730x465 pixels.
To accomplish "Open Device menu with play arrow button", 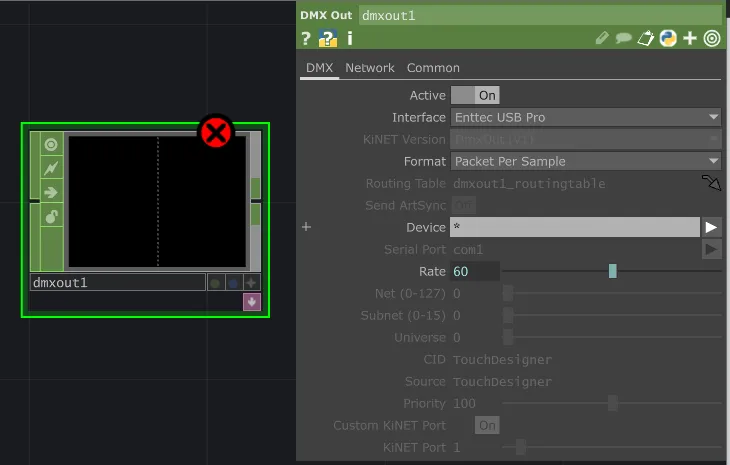I will click(x=711, y=227).
